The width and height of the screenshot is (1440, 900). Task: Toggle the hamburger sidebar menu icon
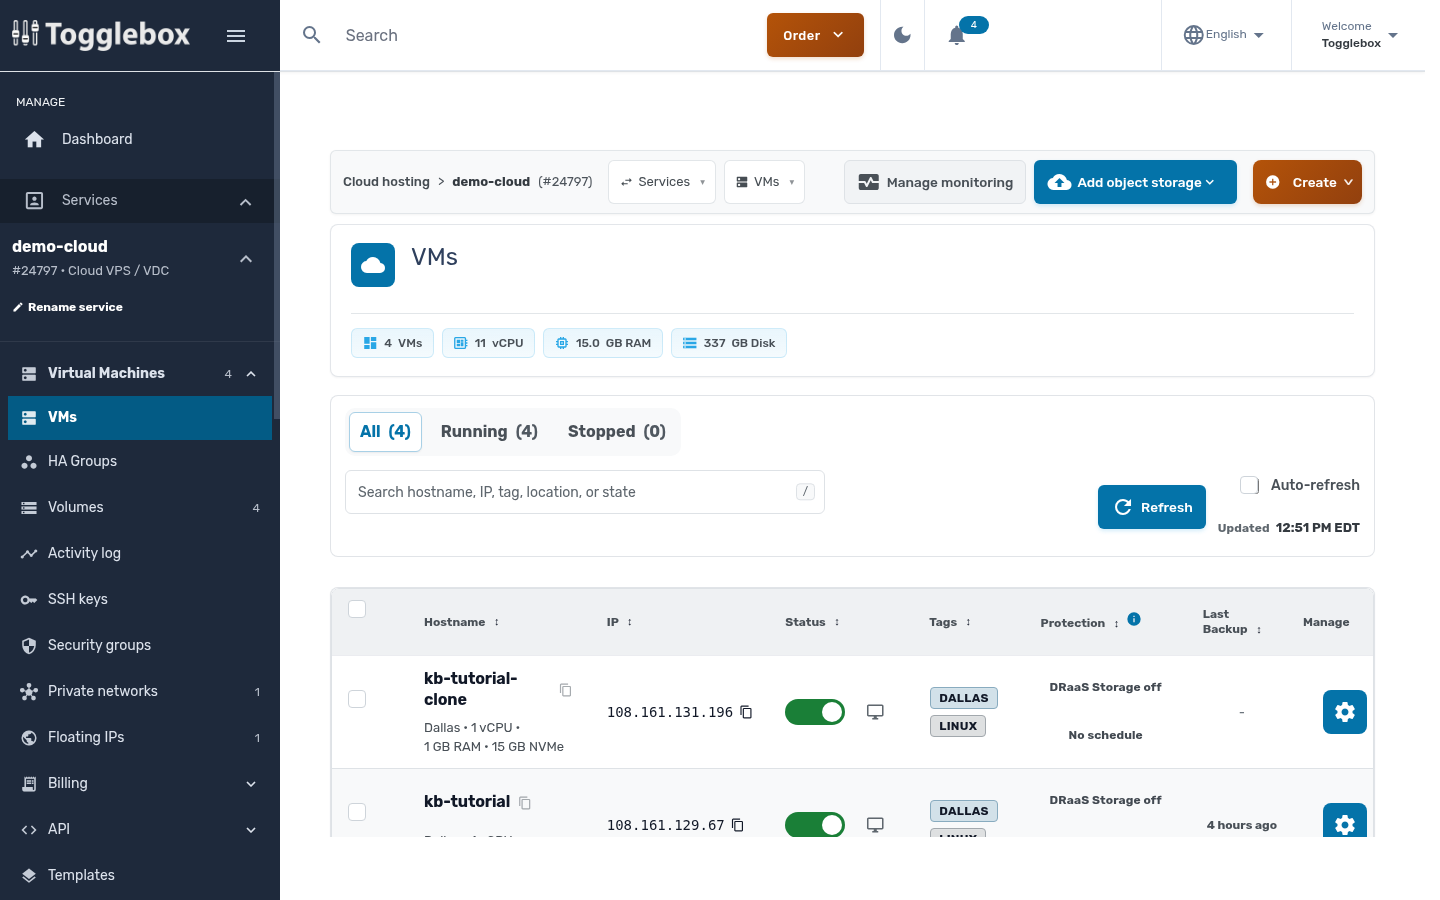point(236,36)
